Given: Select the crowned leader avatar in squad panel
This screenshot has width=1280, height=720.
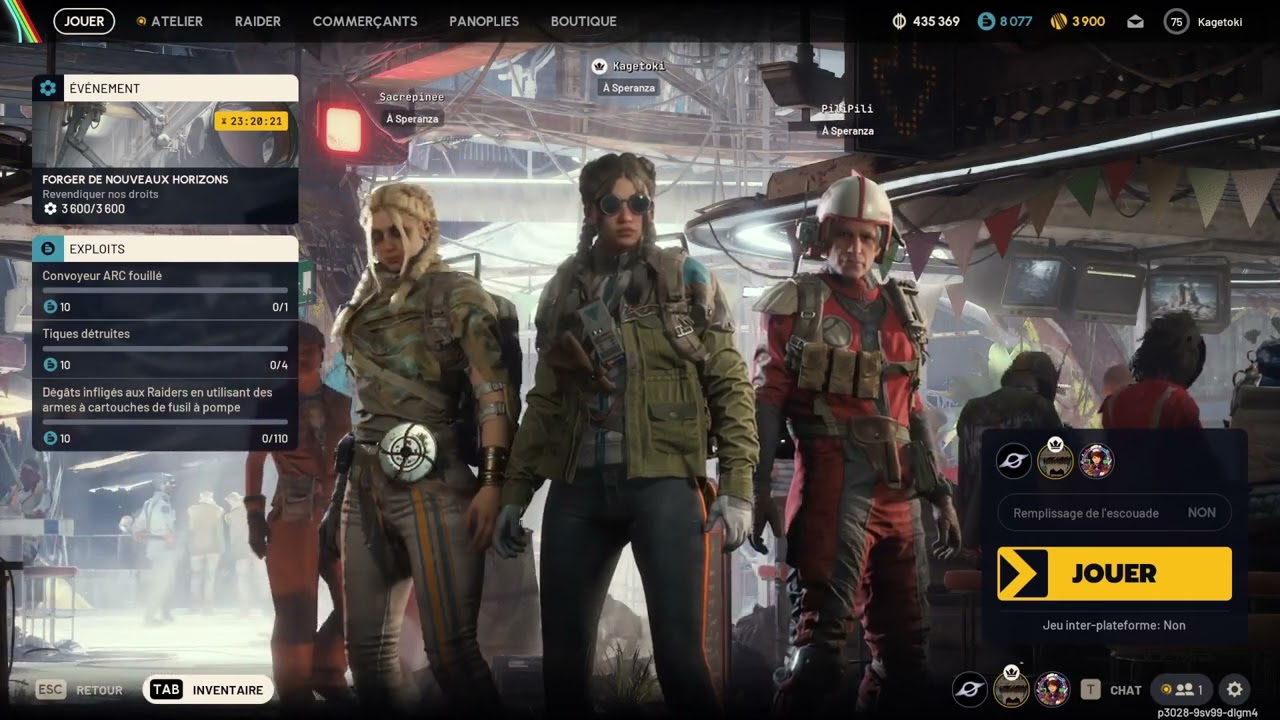Looking at the screenshot, I should tap(1055, 459).
